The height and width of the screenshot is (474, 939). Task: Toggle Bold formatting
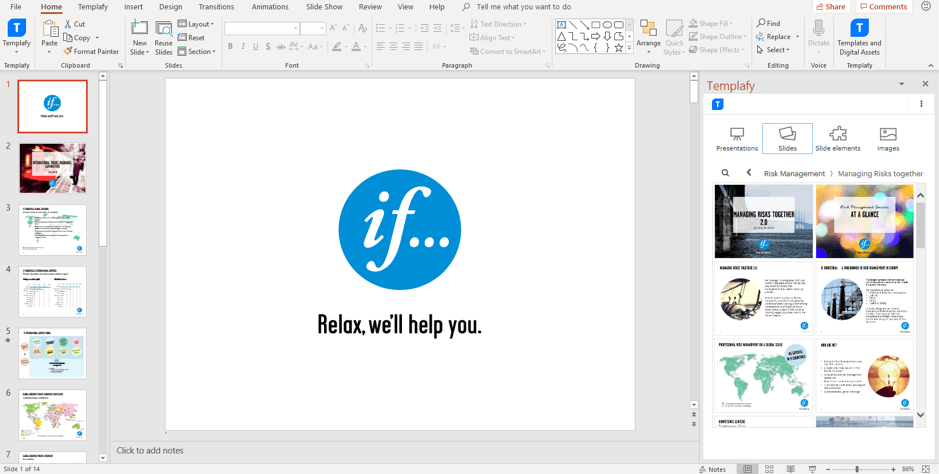coord(230,47)
